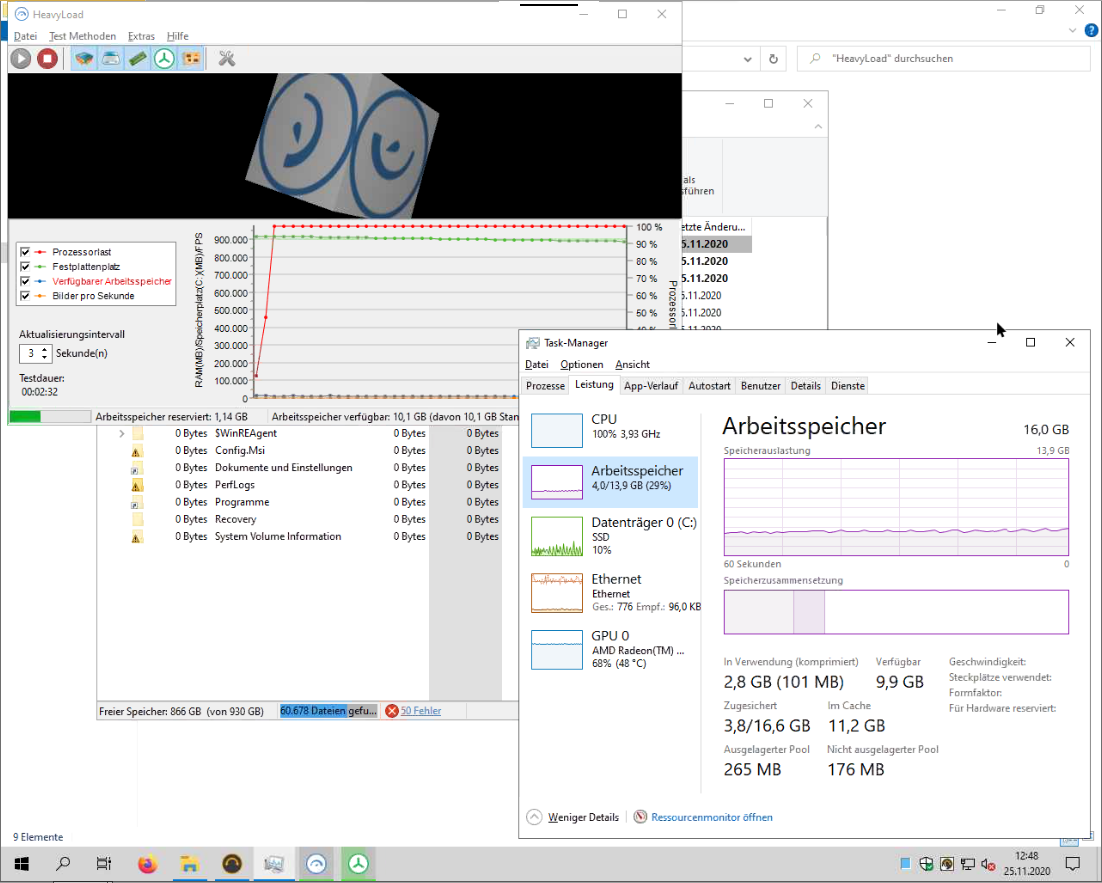This screenshot has width=1102, height=883.
Task: Toggle the GPU graphics test icon
Action: tap(190, 58)
